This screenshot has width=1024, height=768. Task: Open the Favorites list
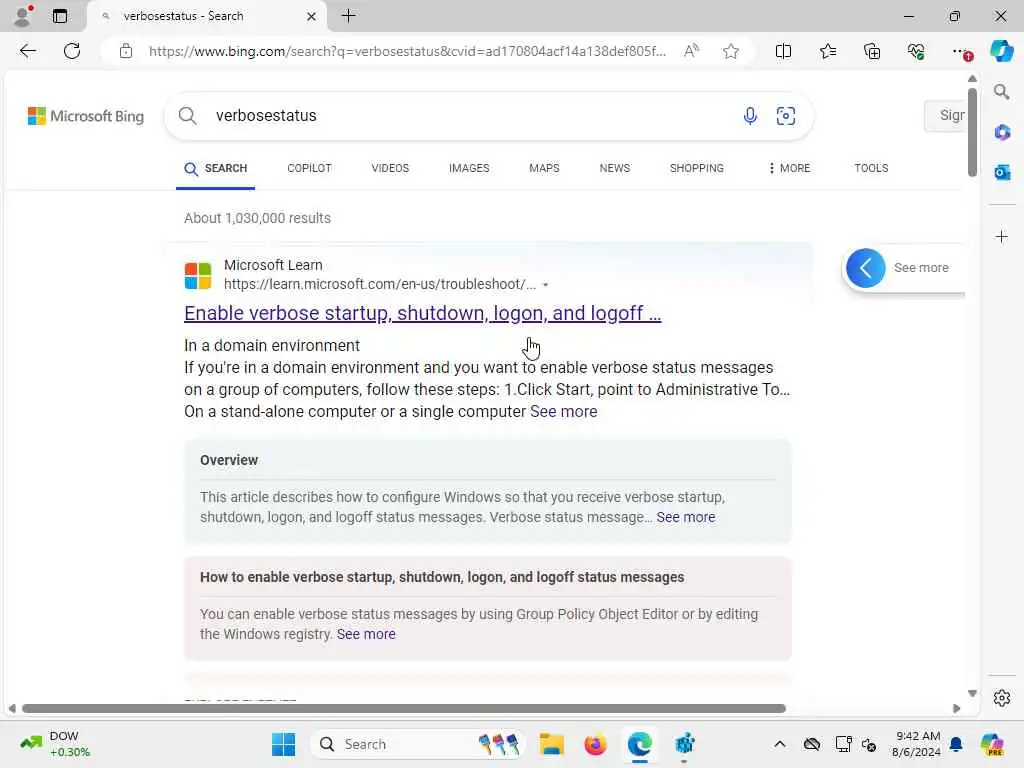click(x=827, y=51)
